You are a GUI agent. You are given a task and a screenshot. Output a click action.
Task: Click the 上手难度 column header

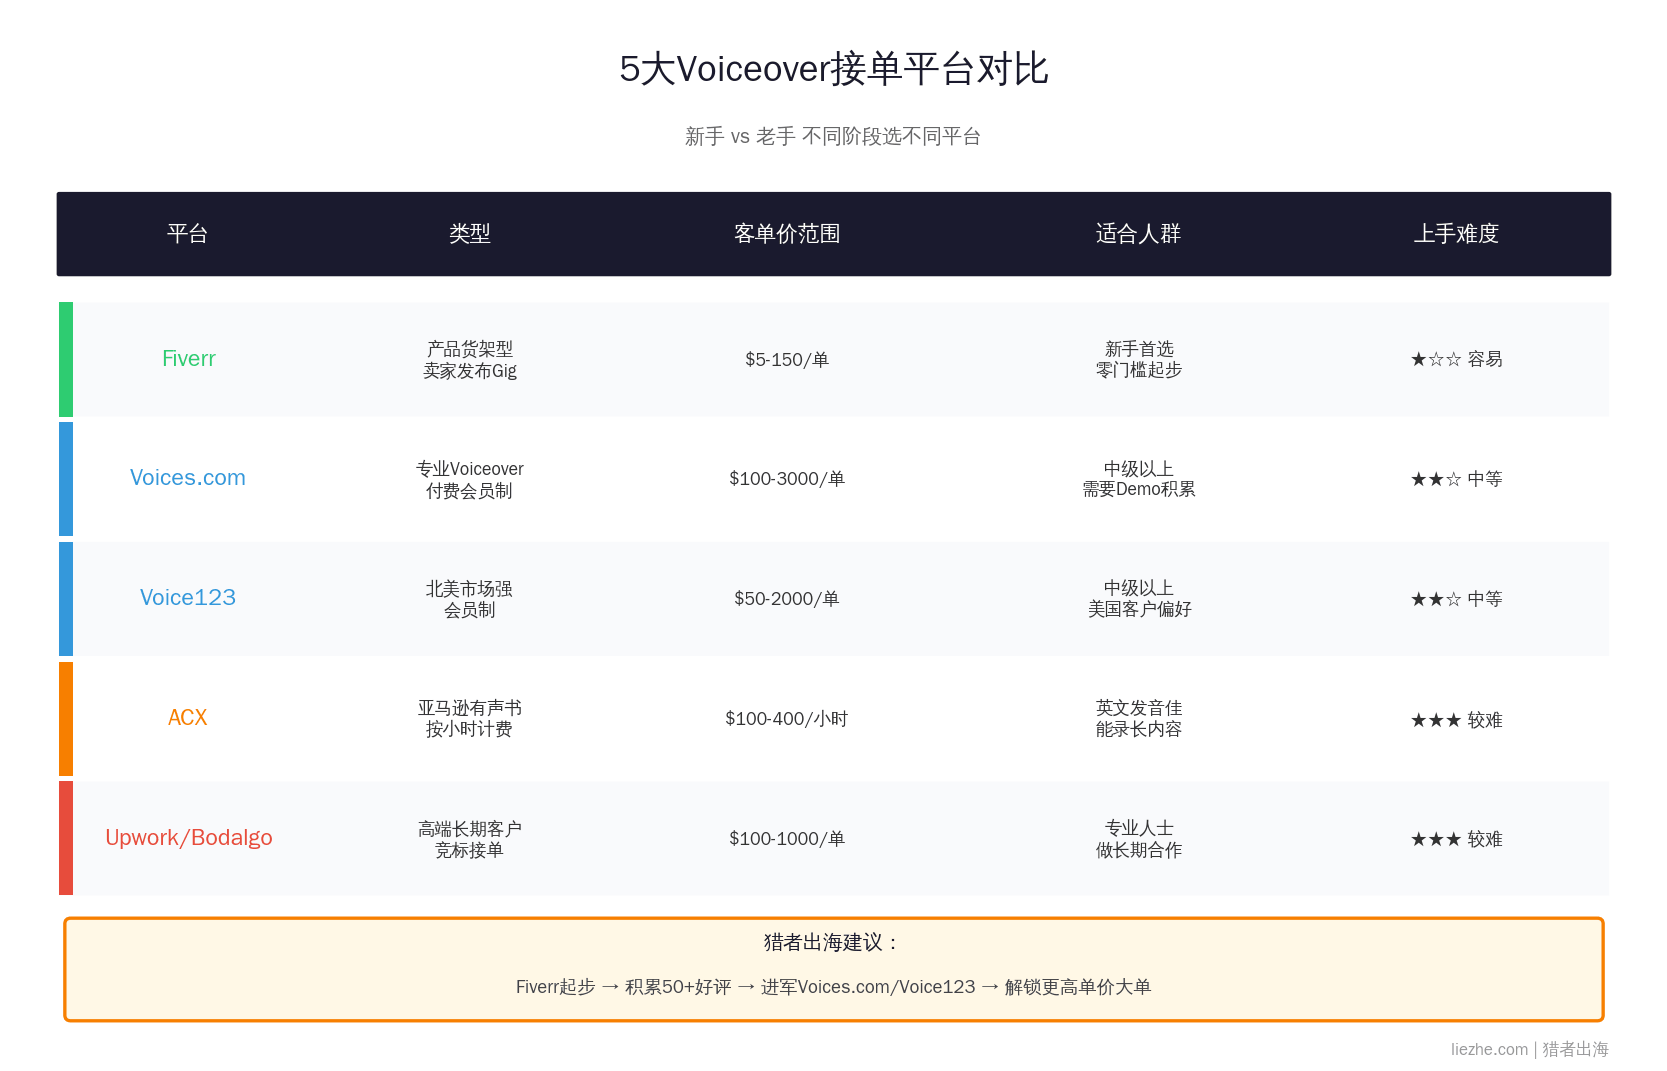point(1456,234)
